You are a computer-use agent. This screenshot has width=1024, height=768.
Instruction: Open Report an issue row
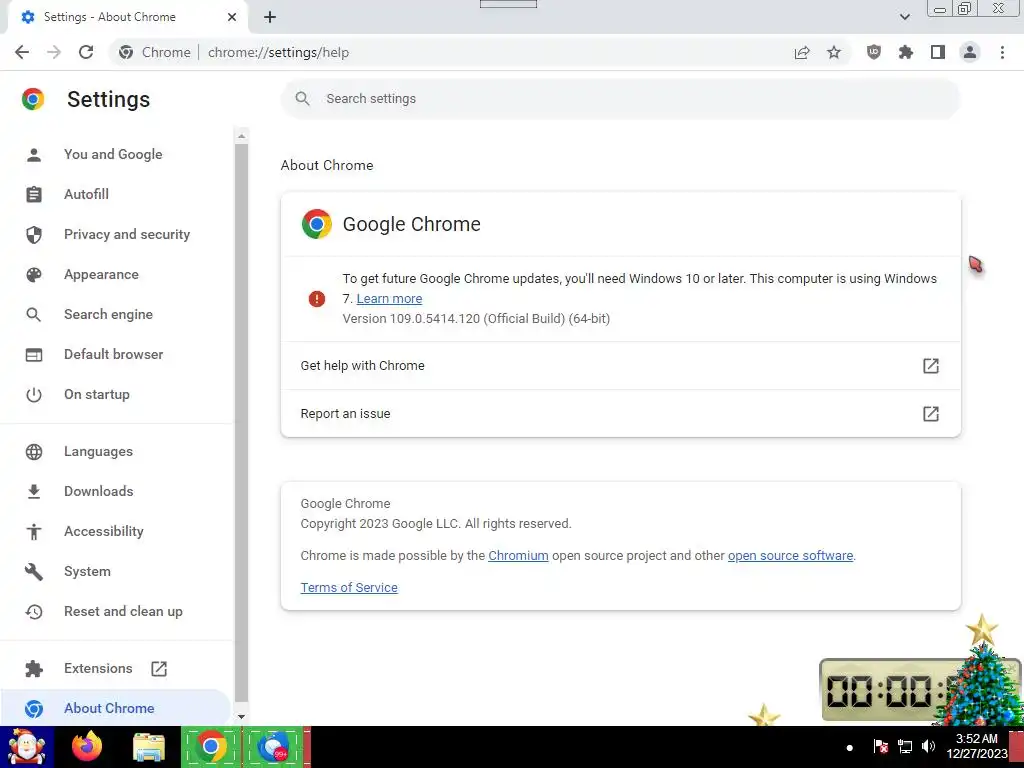(x=620, y=413)
